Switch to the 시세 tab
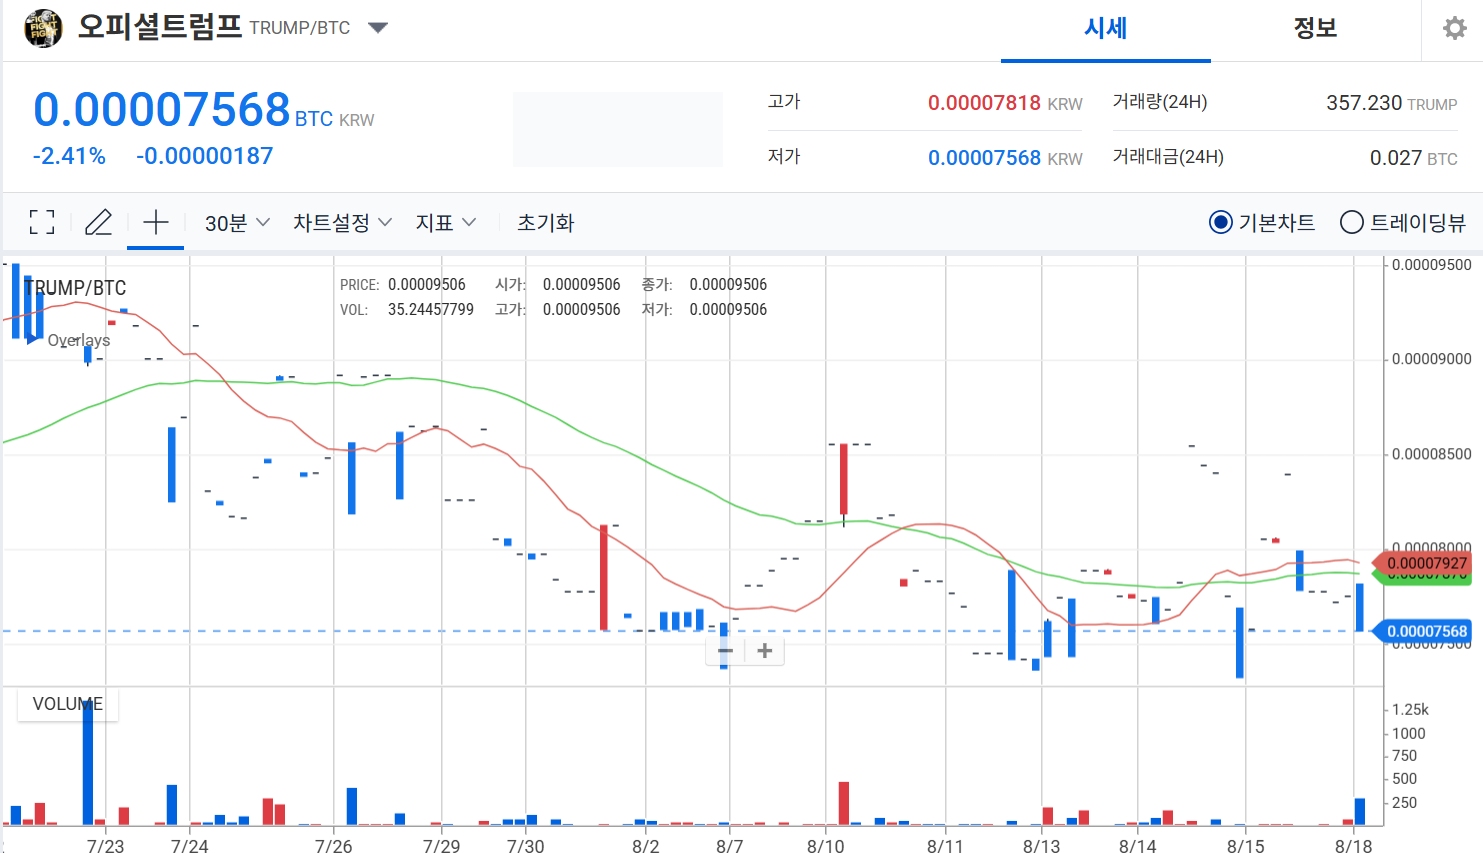 pyautogui.click(x=1106, y=29)
